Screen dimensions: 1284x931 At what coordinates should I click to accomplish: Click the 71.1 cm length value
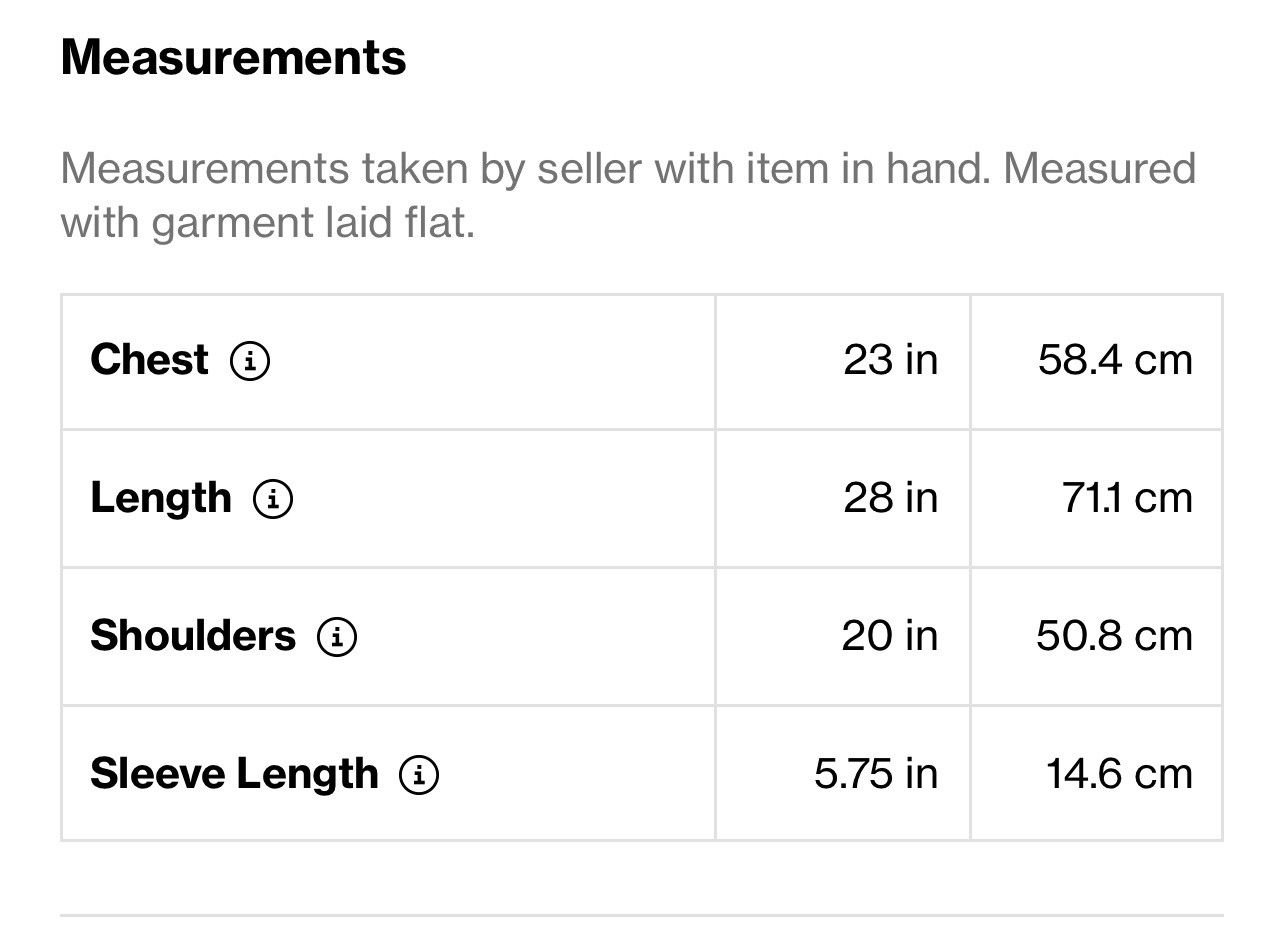1128,498
